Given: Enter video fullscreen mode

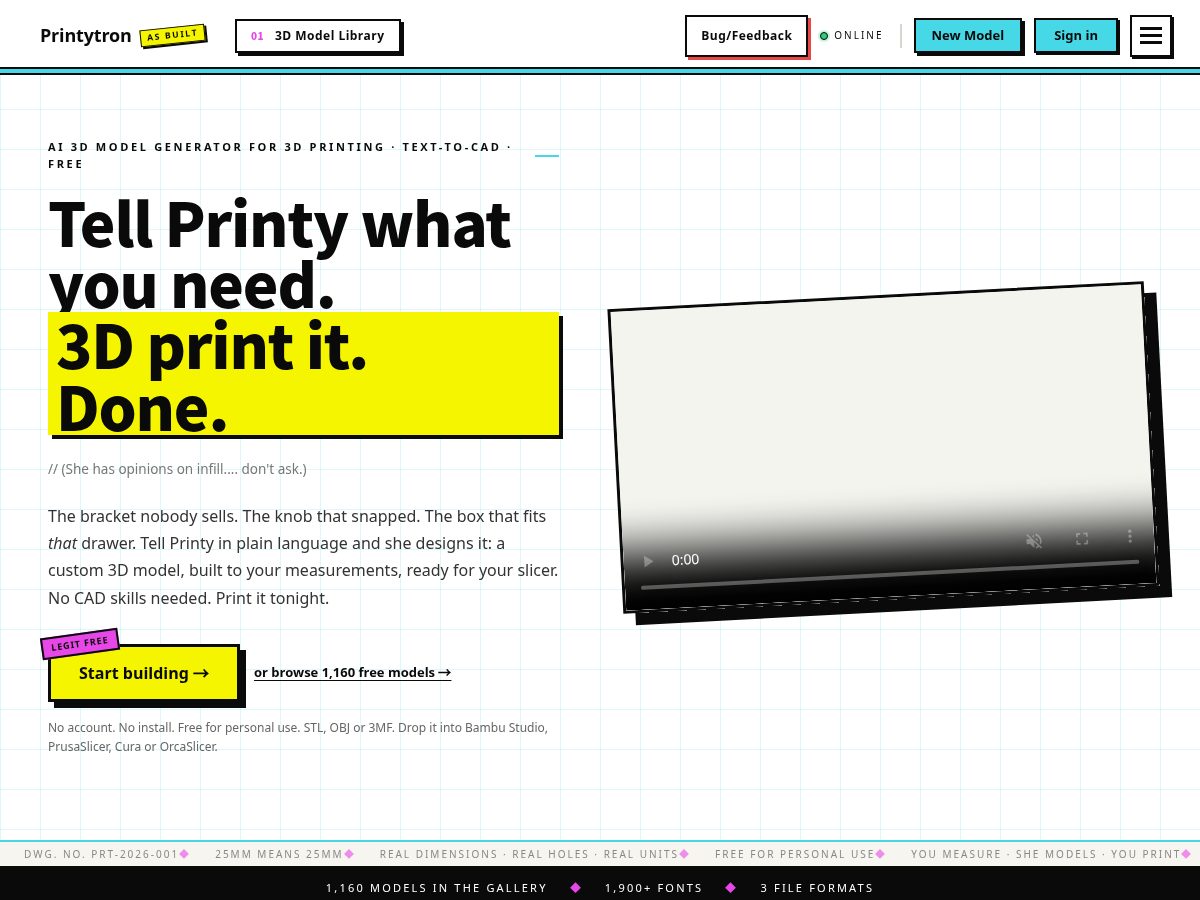Looking at the screenshot, I should pyautogui.click(x=1082, y=538).
